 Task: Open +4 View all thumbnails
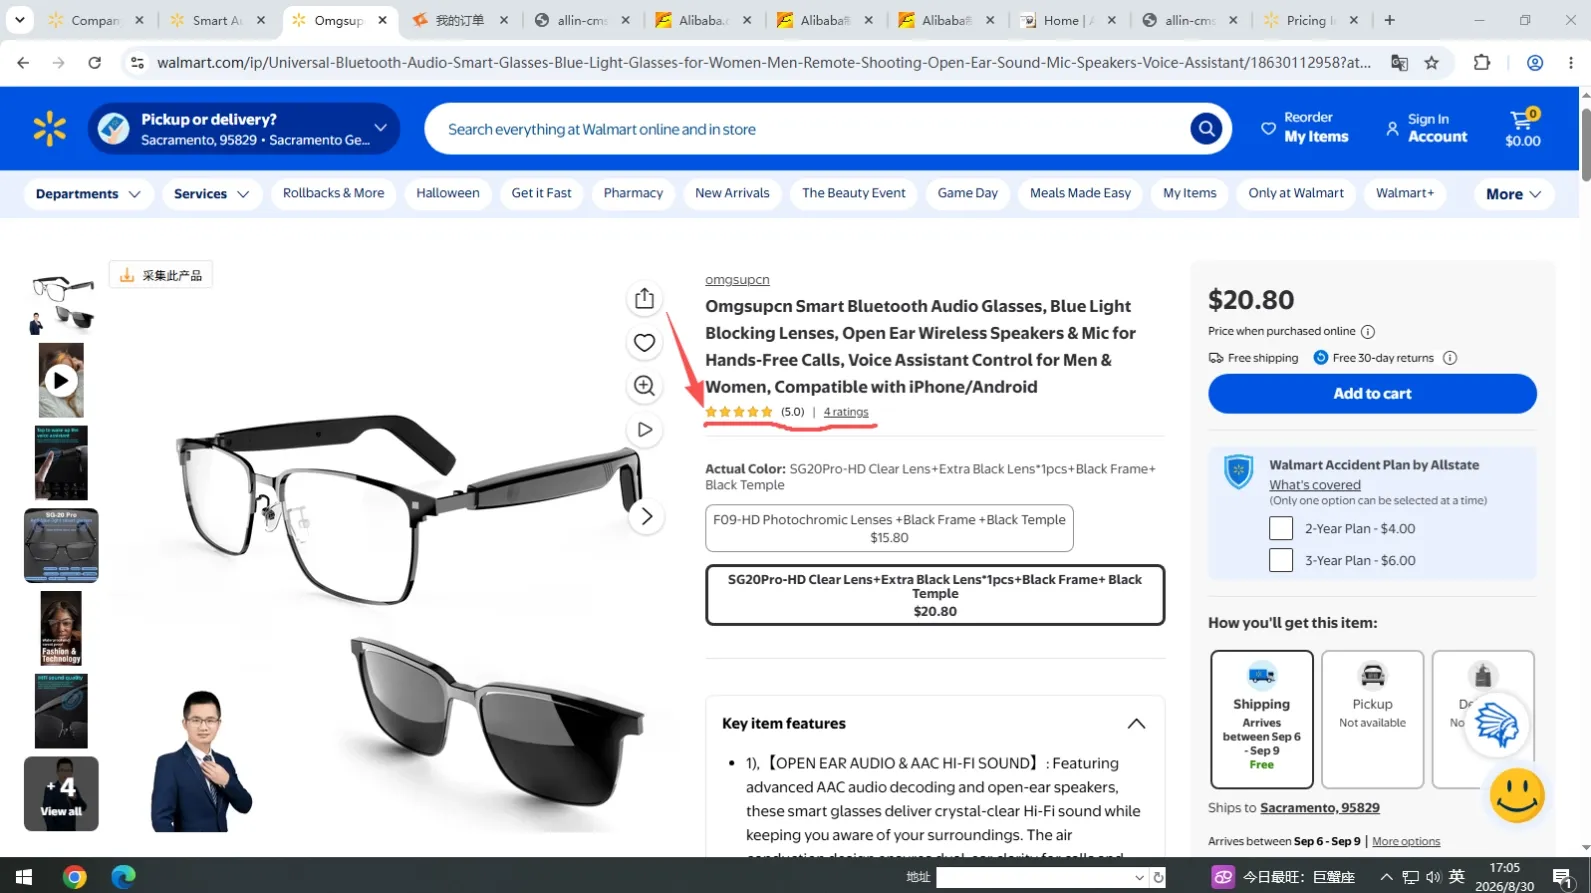point(61,794)
